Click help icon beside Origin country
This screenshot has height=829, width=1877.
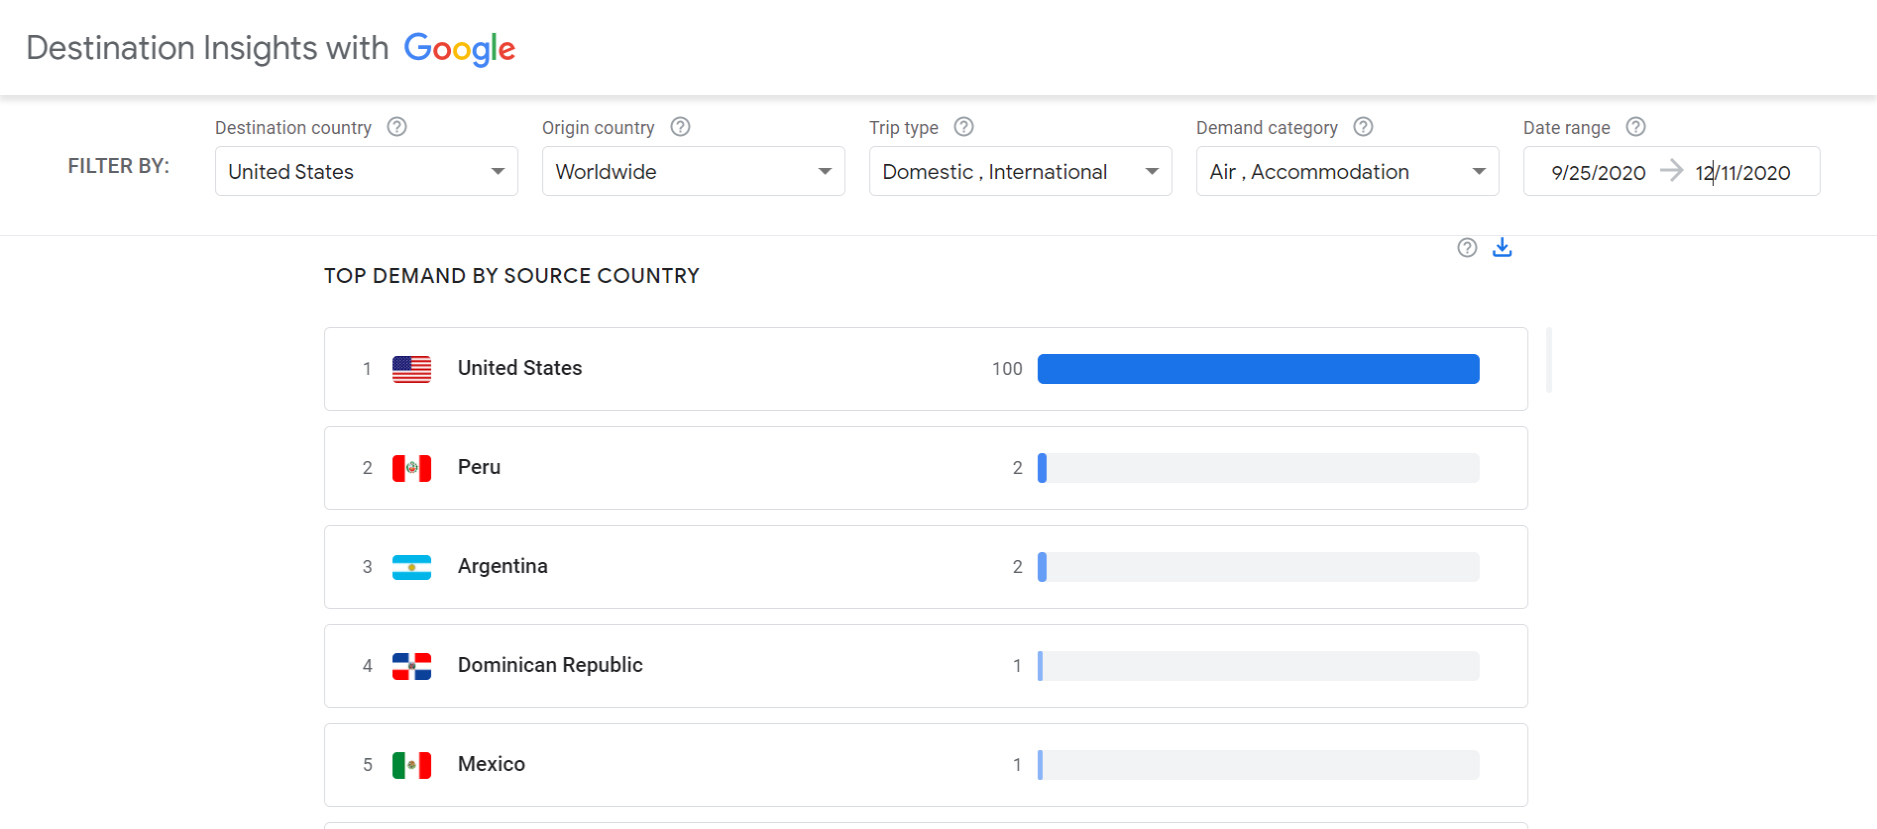click(x=680, y=127)
